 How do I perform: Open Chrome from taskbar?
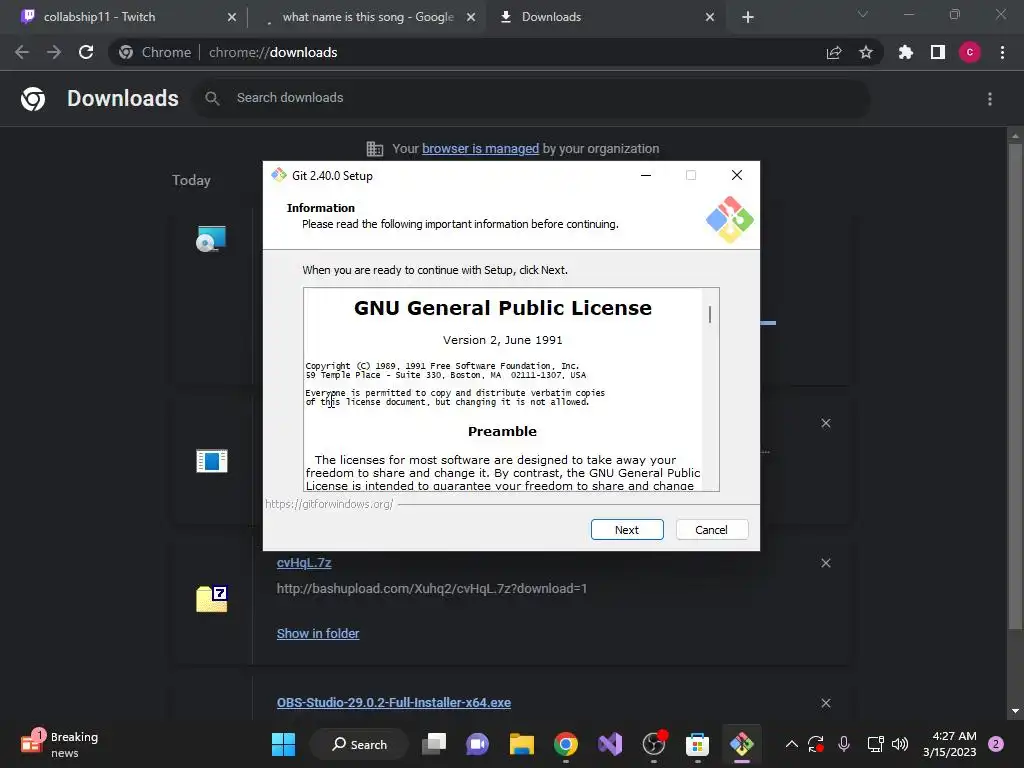pyautogui.click(x=566, y=744)
